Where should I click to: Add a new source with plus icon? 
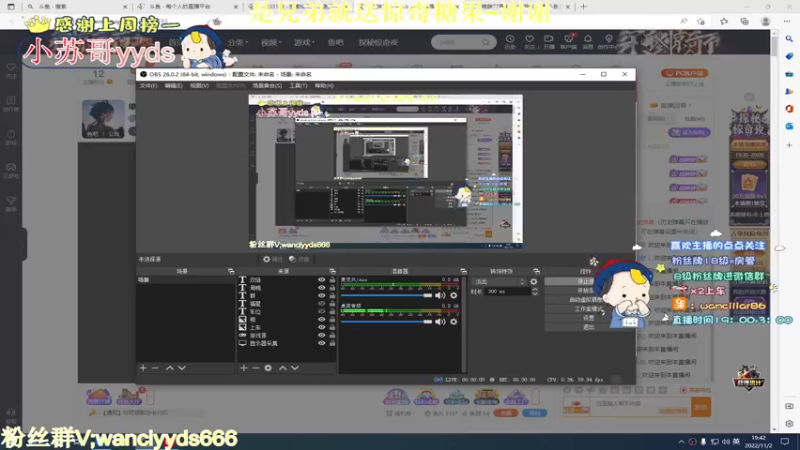click(243, 368)
